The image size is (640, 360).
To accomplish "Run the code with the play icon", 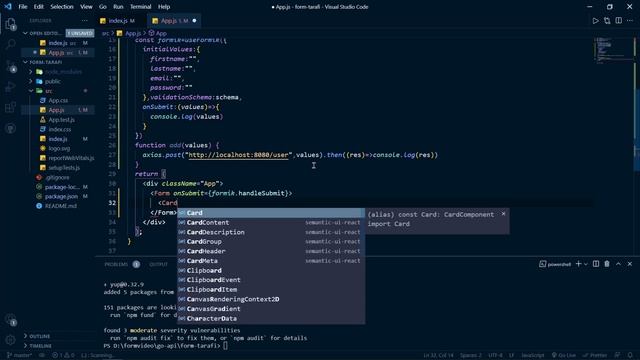I will pyautogui.click(x=596, y=21).
